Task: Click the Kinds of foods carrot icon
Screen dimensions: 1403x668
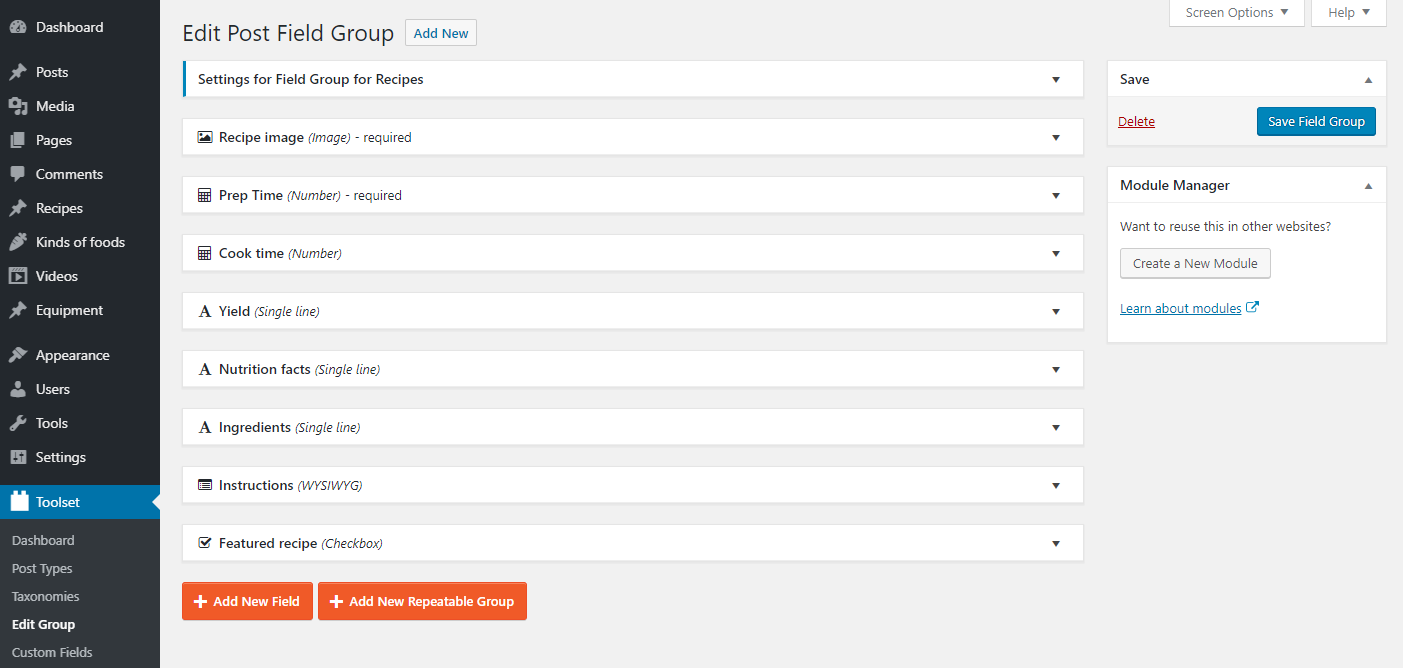Action: point(18,242)
